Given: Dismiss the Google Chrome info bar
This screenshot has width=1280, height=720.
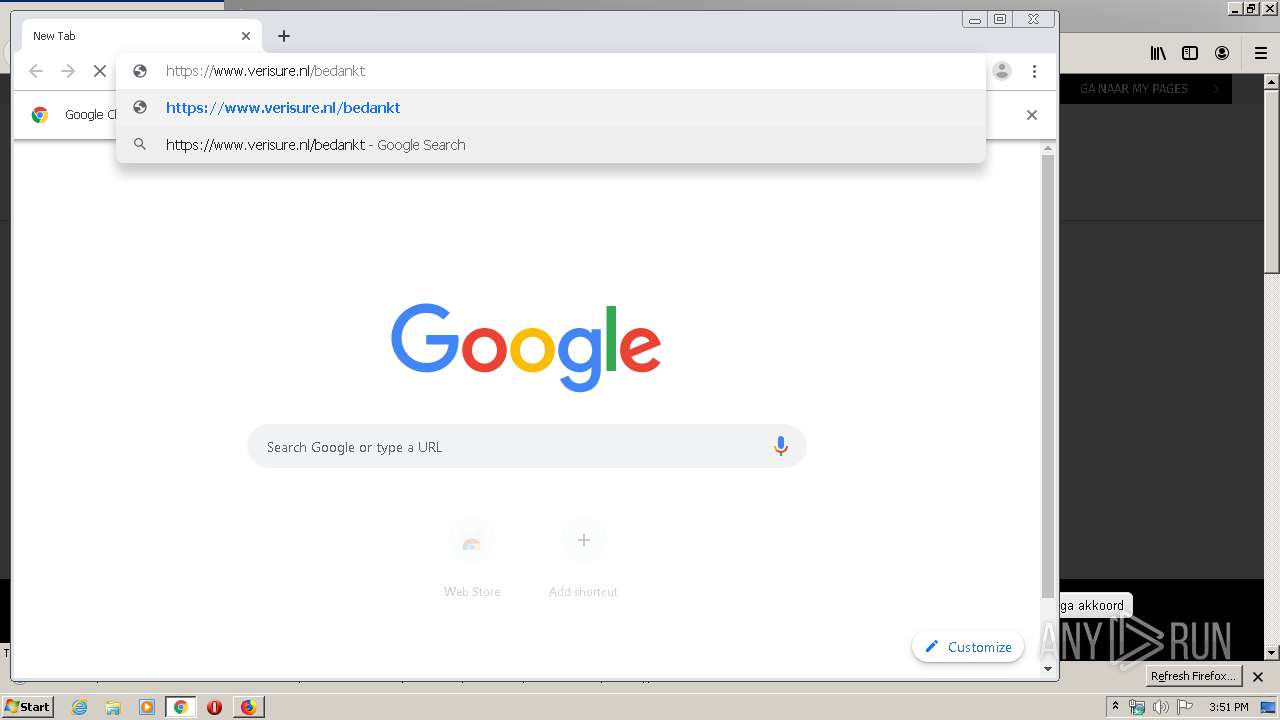Looking at the screenshot, I should [x=1032, y=115].
